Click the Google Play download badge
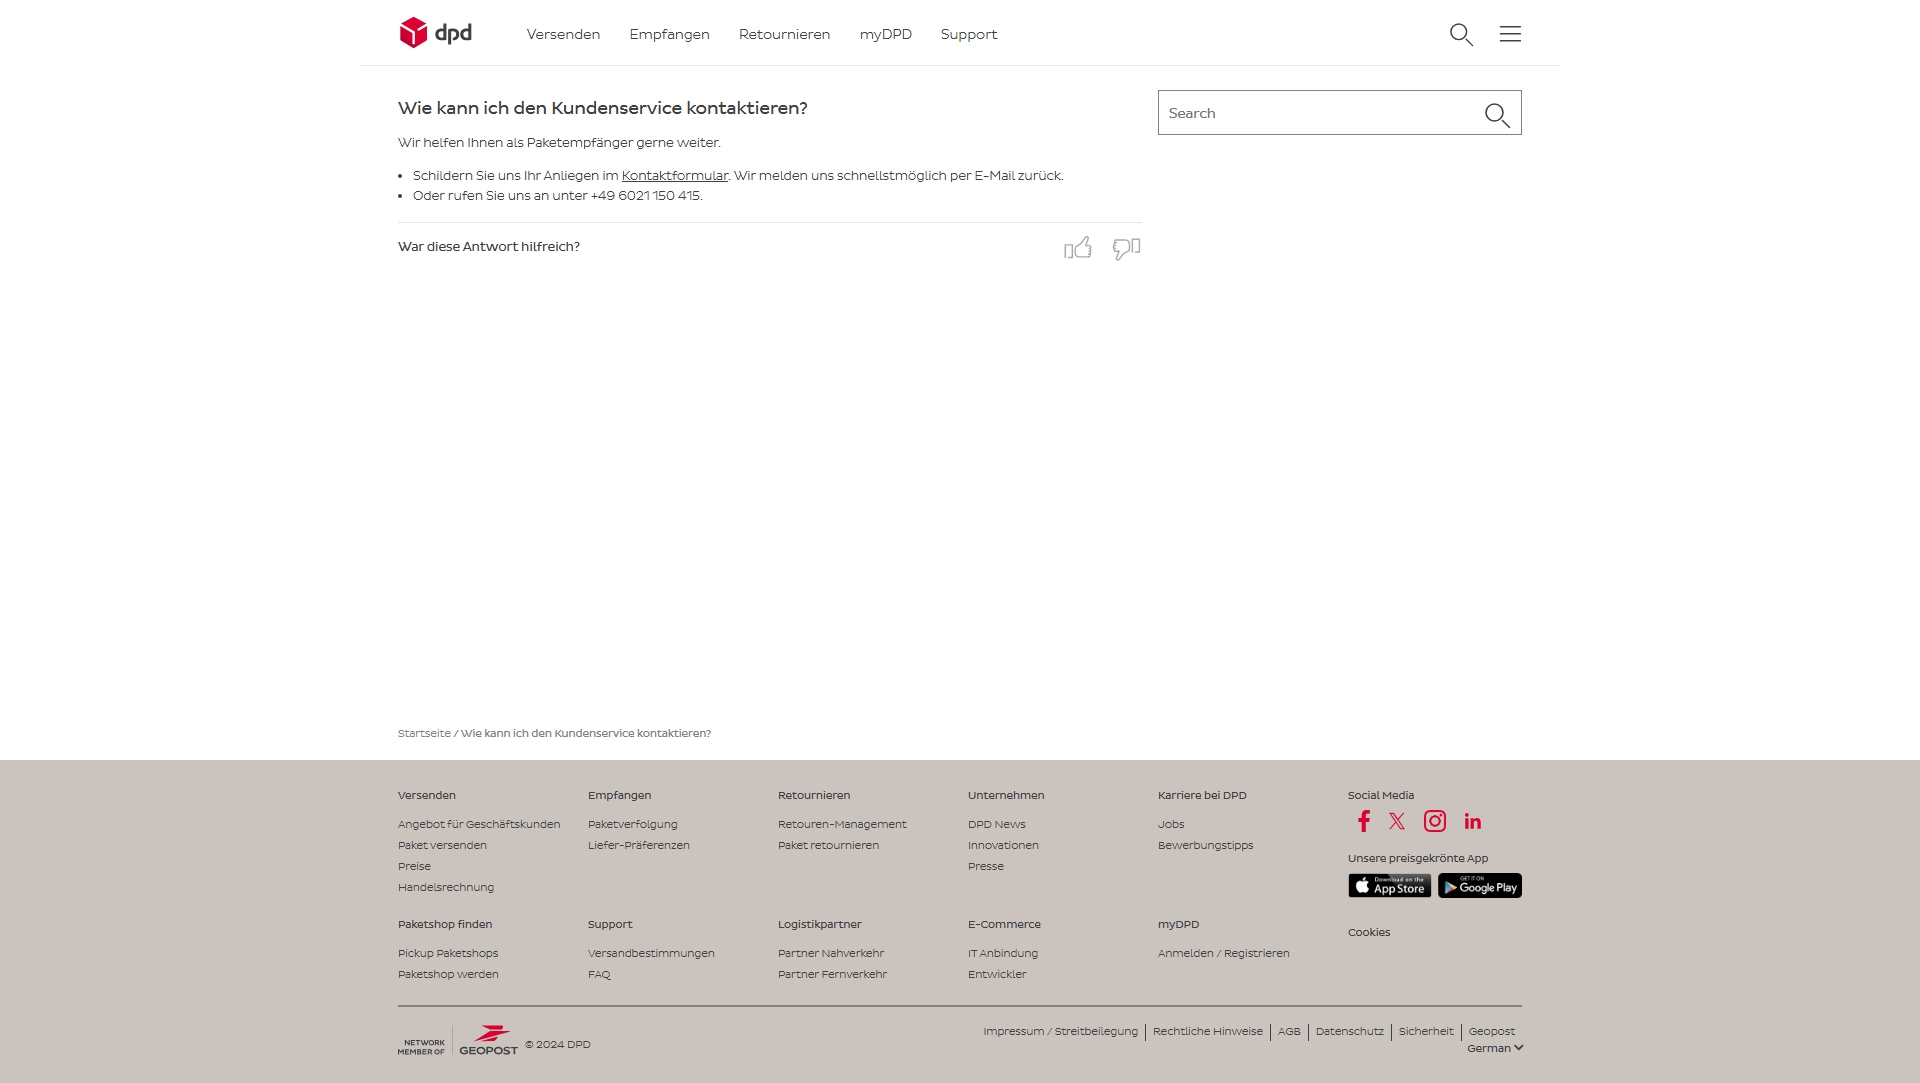Viewport: 1920px width, 1083px height. (x=1480, y=886)
